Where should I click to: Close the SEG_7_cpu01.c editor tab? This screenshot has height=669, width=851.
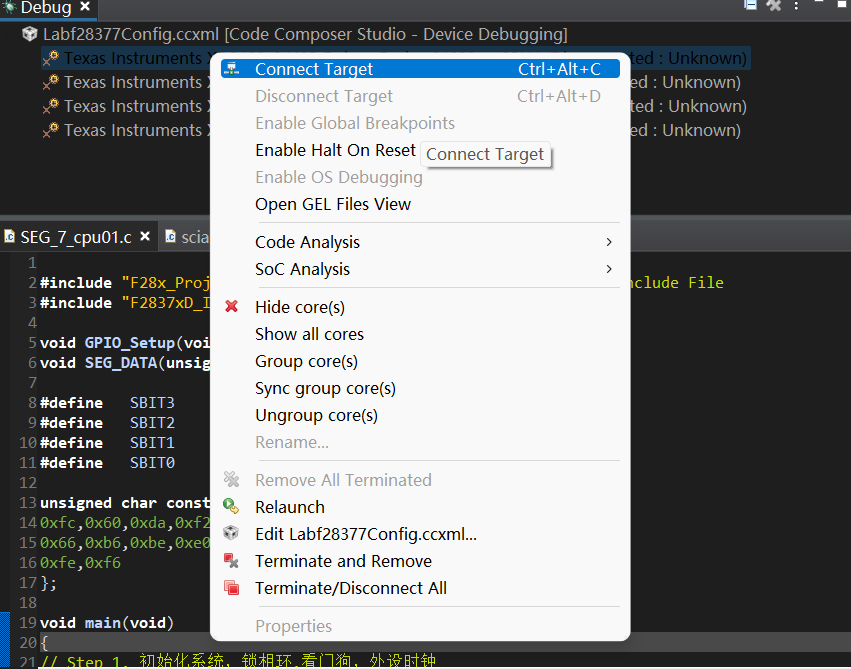pos(145,237)
